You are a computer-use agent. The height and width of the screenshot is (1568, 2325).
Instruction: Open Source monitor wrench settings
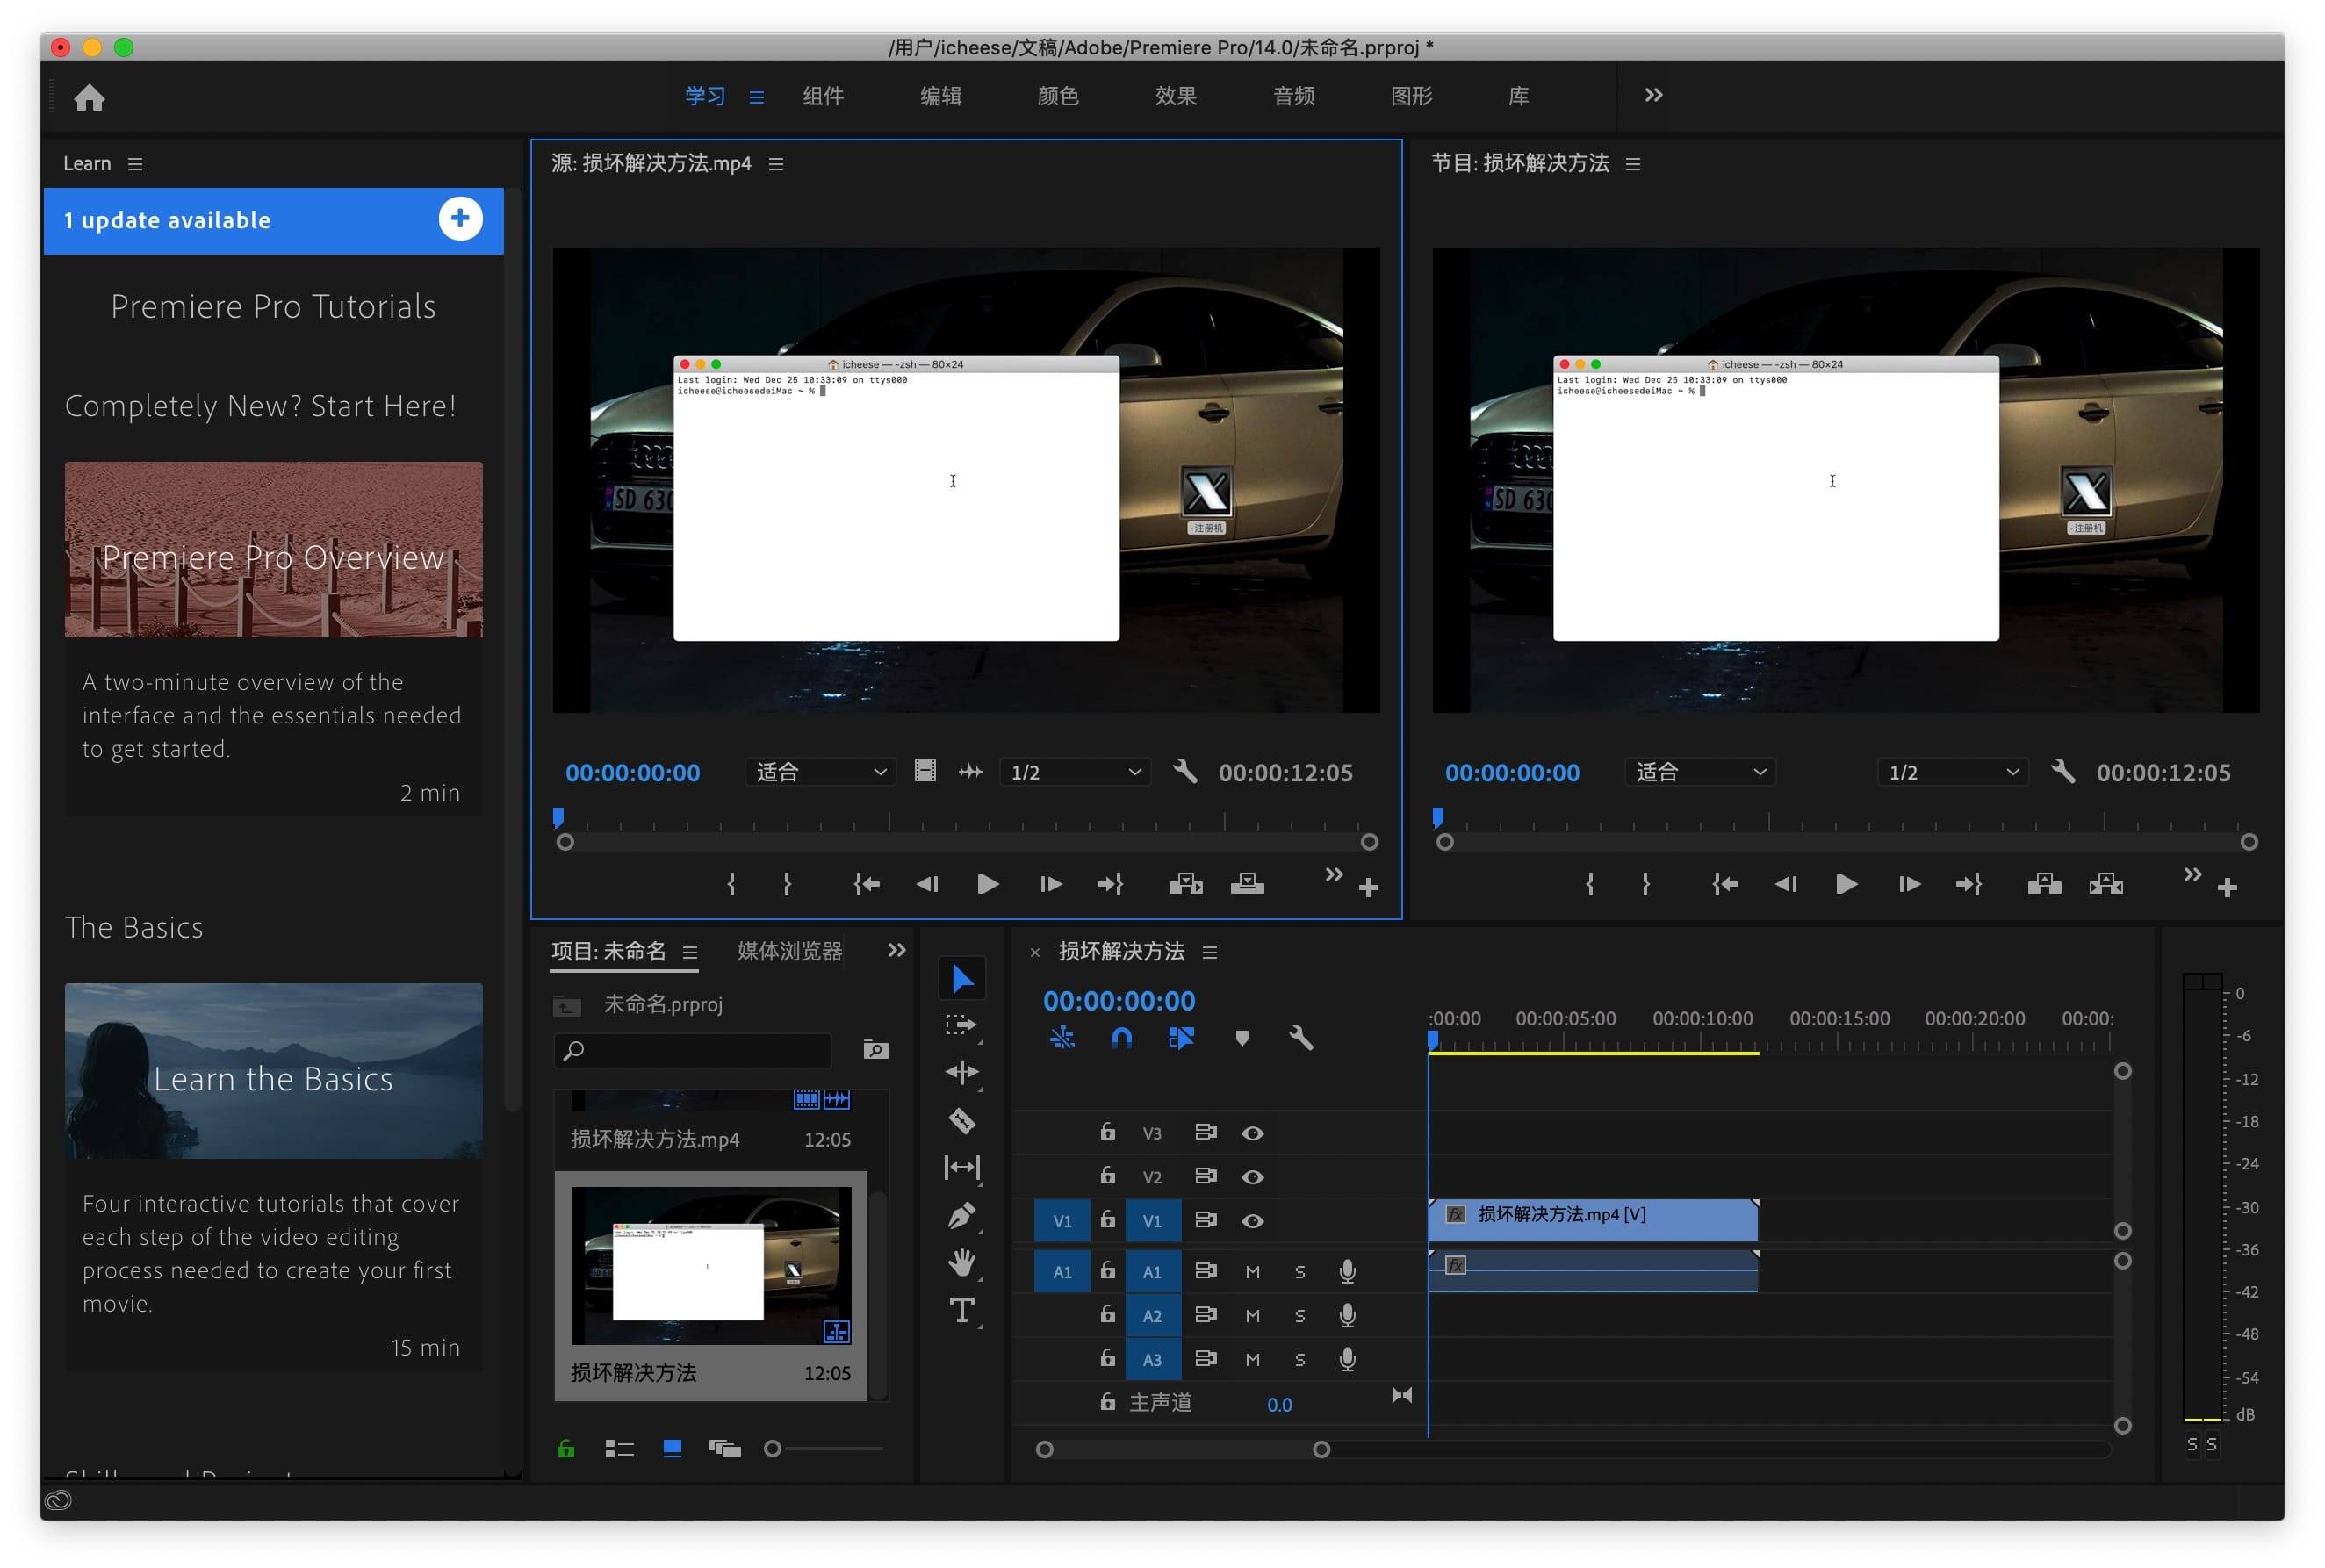(x=1185, y=772)
